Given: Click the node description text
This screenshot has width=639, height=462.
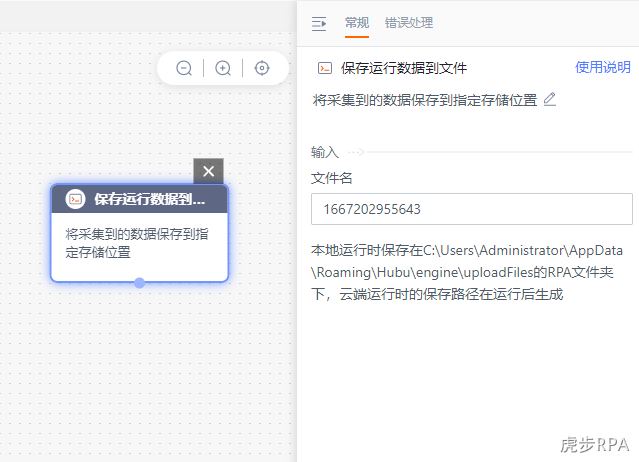Looking at the screenshot, I should click(x=137, y=243).
